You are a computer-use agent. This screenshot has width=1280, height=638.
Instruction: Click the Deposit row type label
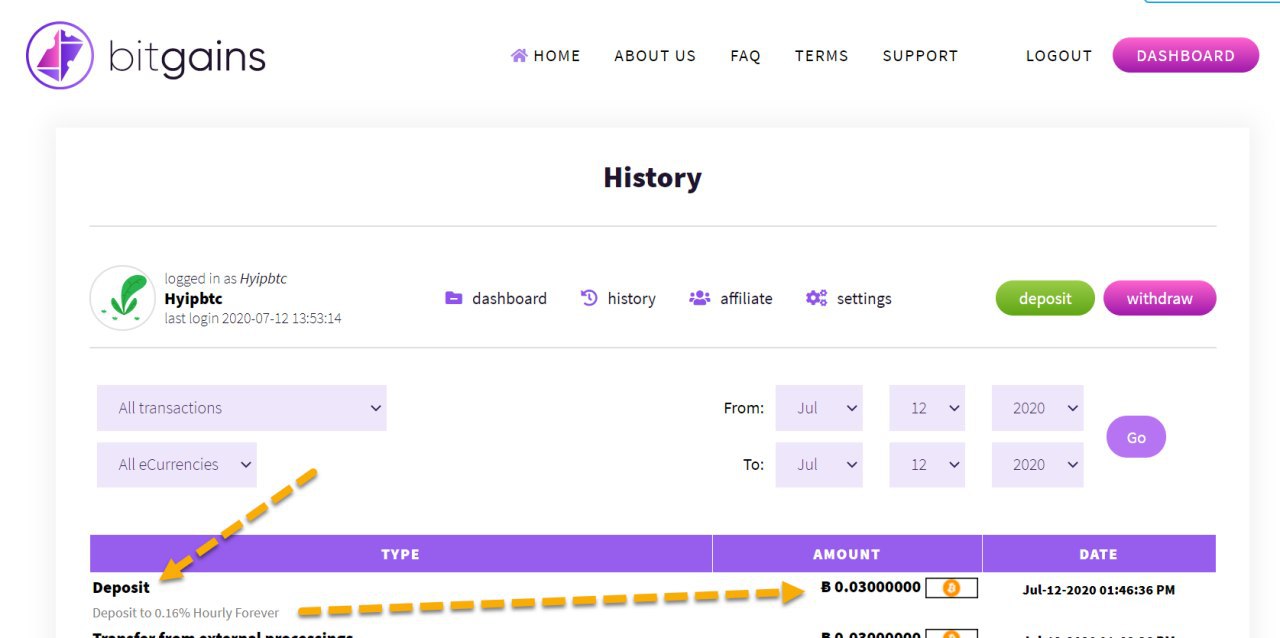pyautogui.click(x=121, y=588)
